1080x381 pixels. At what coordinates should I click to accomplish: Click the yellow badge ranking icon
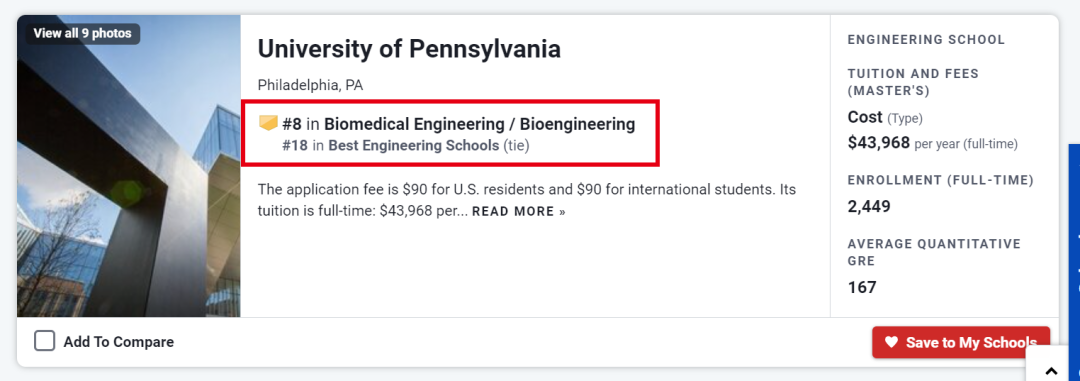tap(268, 124)
